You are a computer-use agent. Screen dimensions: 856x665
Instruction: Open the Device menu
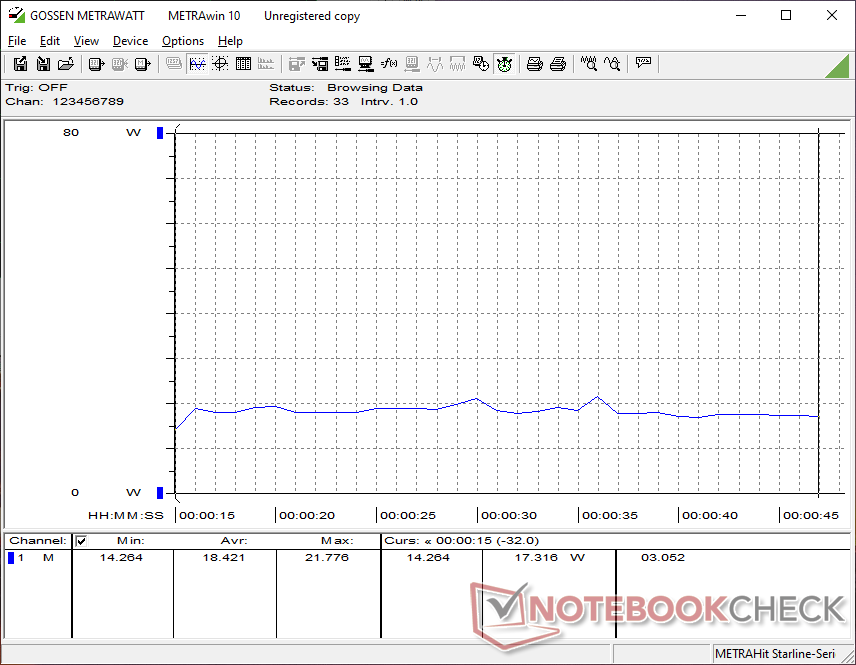point(130,41)
